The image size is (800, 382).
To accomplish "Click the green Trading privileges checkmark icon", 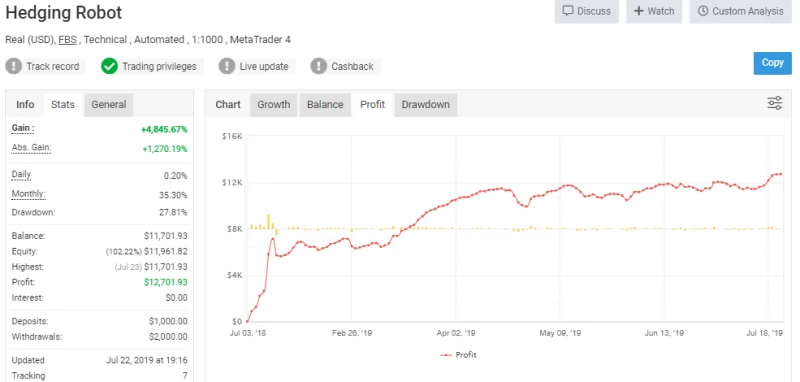I will [109, 66].
